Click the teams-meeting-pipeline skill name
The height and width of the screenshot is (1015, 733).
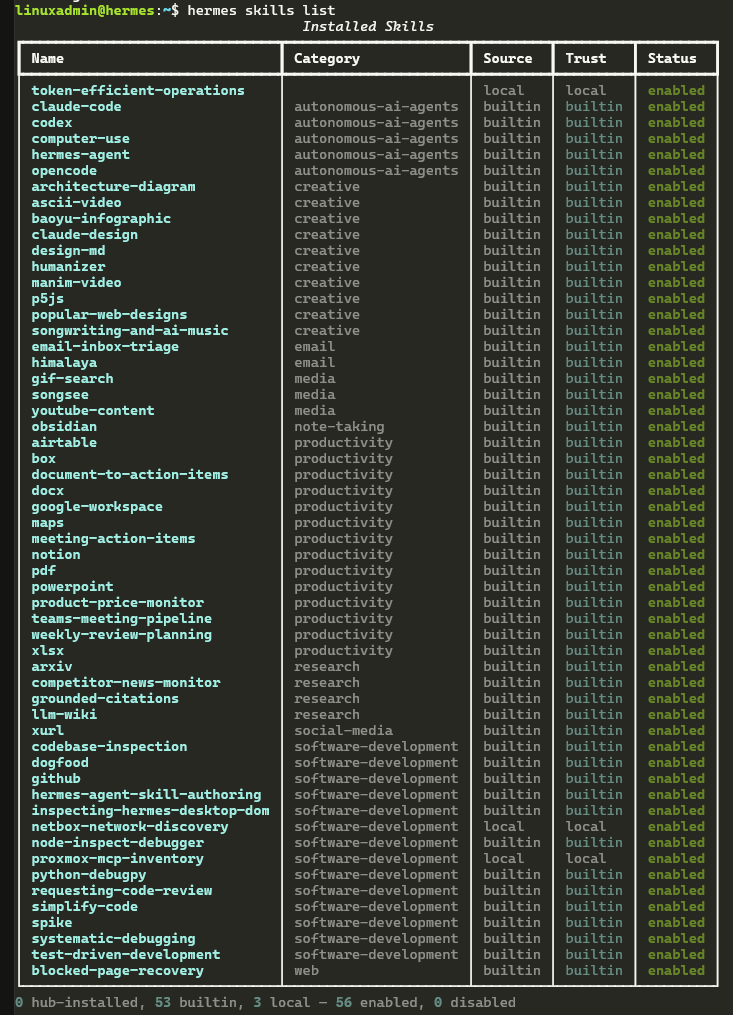(122, 619)
